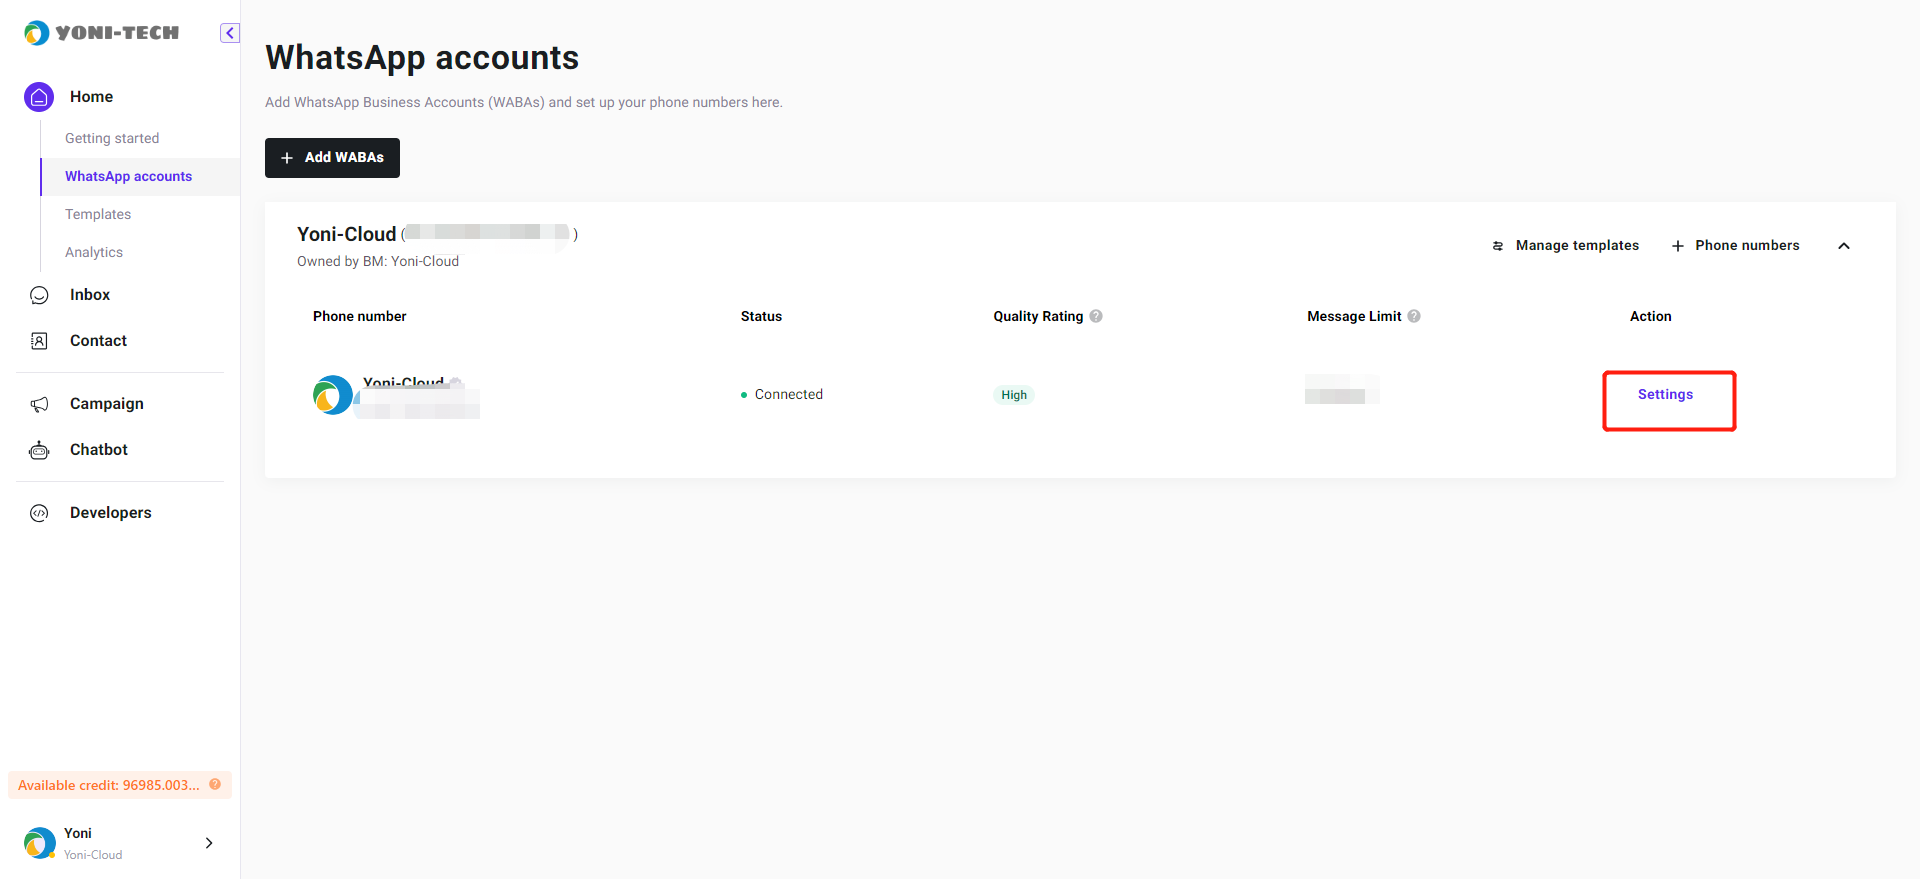Open Campaign section
1920x879 pixels.
[107, 404]
